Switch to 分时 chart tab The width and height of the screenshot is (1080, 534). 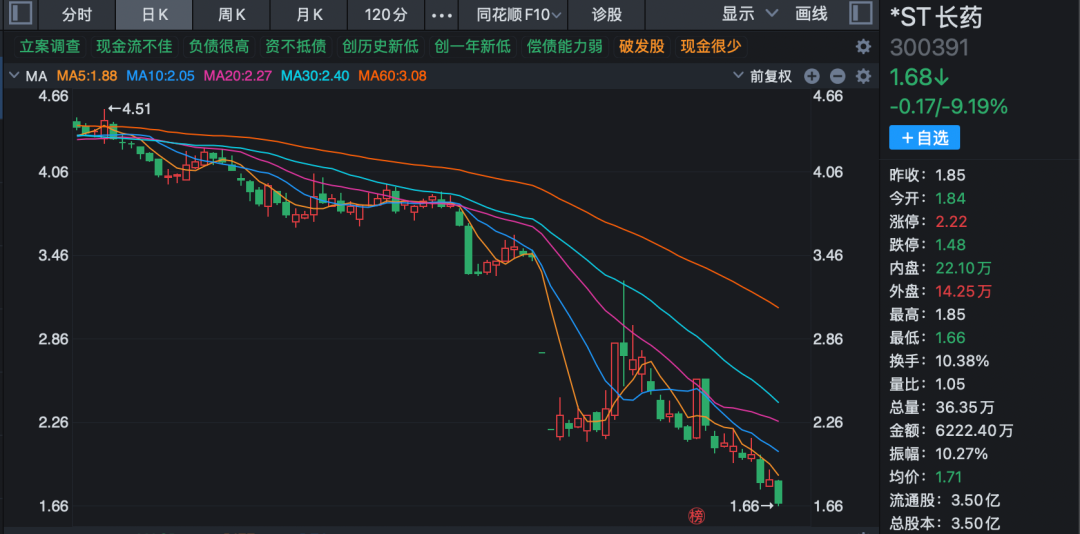[x=77, y=15]
